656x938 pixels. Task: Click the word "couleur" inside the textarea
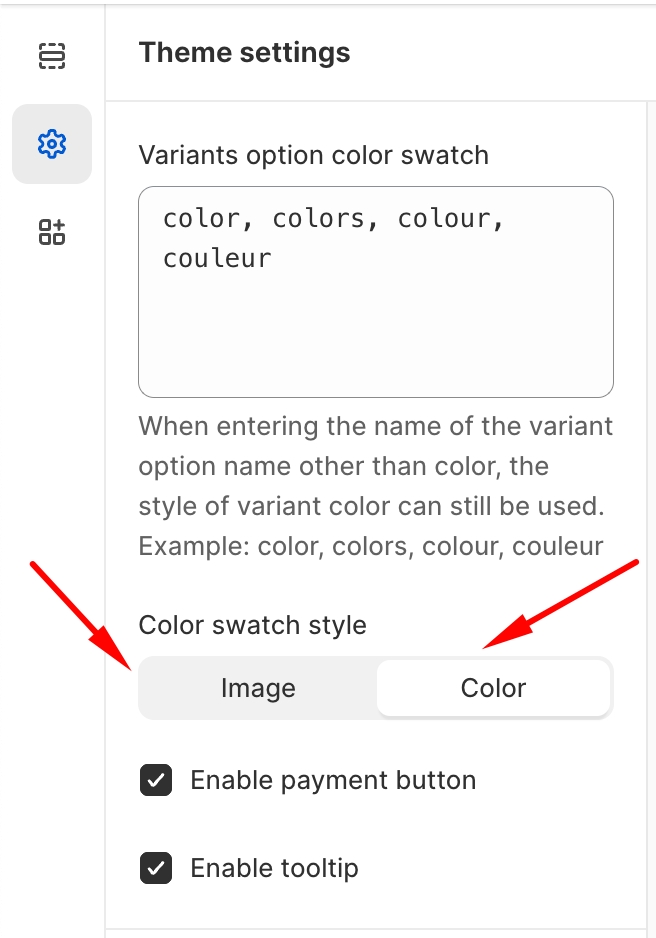click(x=217, y=258)
